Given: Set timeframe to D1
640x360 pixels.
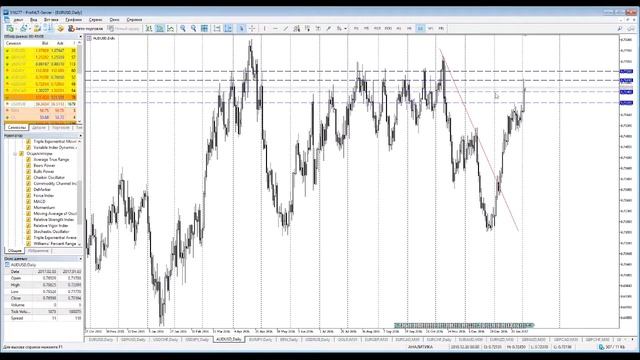Looking at the screenshot, I should point(420,28).
